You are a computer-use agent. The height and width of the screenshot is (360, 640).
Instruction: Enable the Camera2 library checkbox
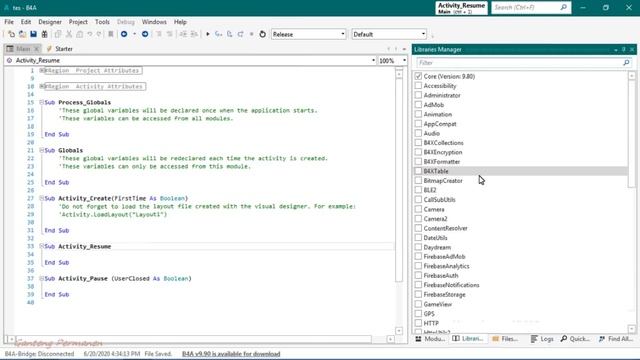tap(418, 218)
